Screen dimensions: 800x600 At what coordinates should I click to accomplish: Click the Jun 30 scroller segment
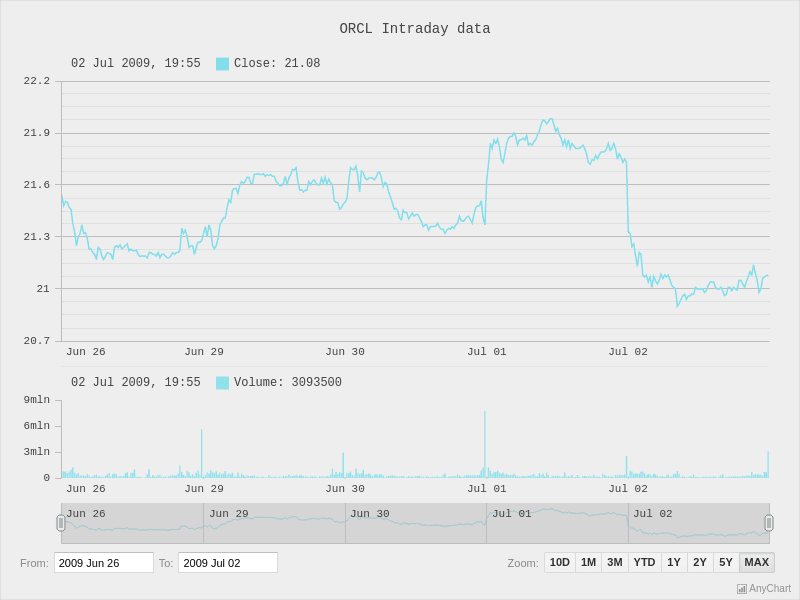416,523
